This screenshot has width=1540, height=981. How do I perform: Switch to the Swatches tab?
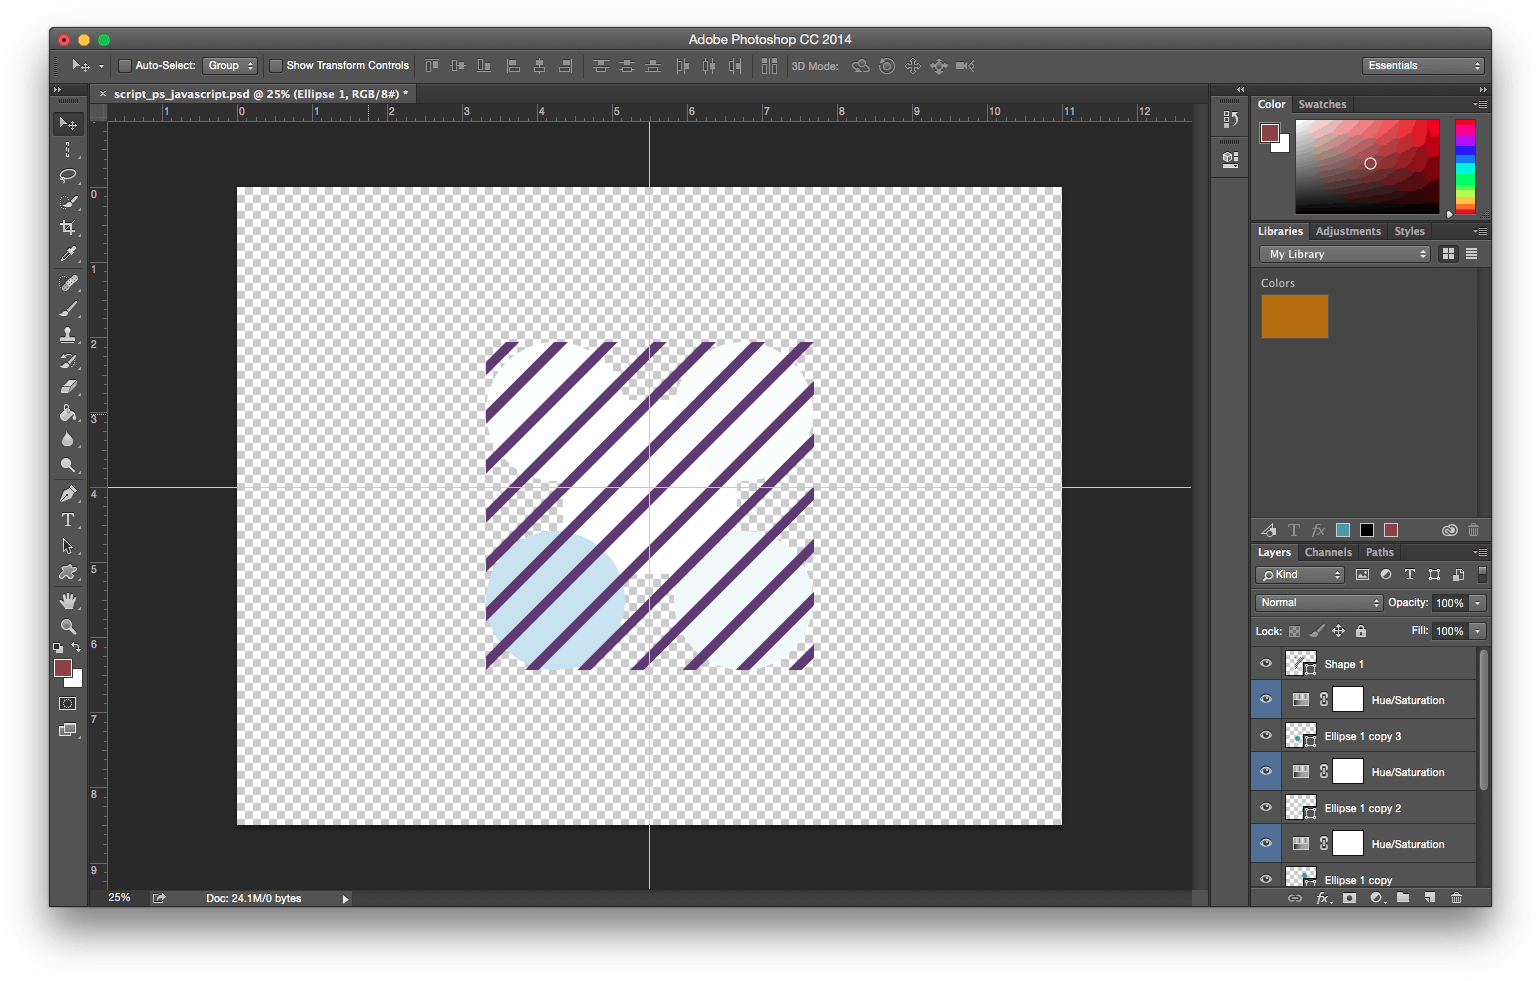1322,104
